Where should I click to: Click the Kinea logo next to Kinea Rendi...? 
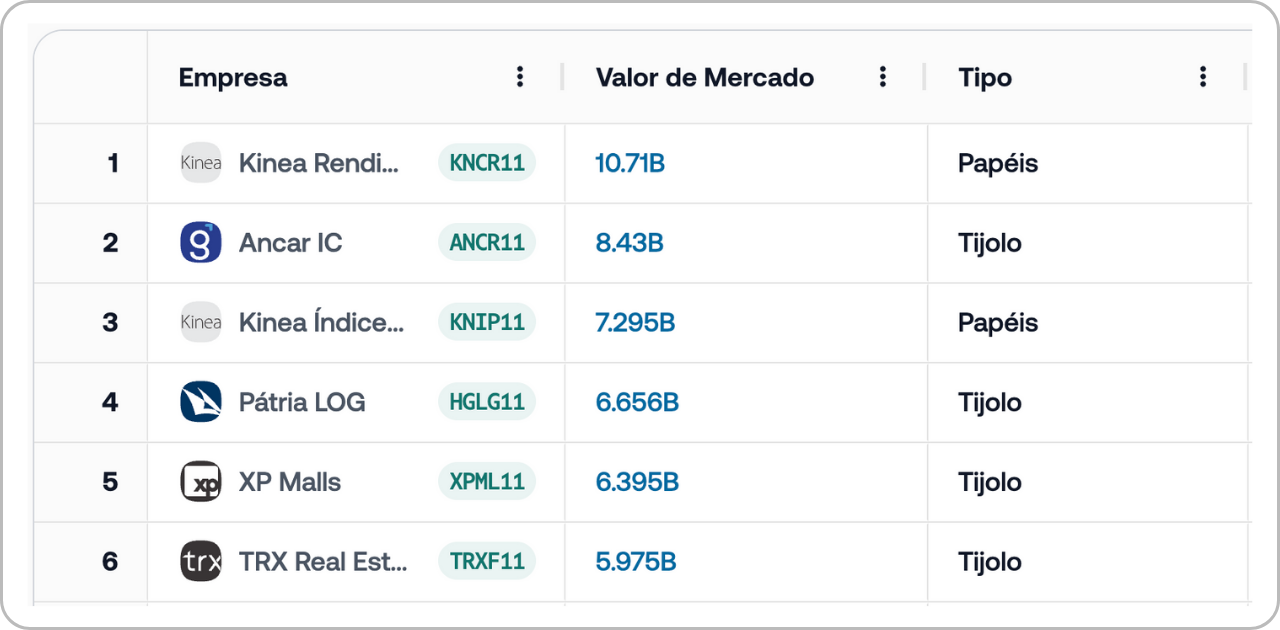[x=200, y=162]
